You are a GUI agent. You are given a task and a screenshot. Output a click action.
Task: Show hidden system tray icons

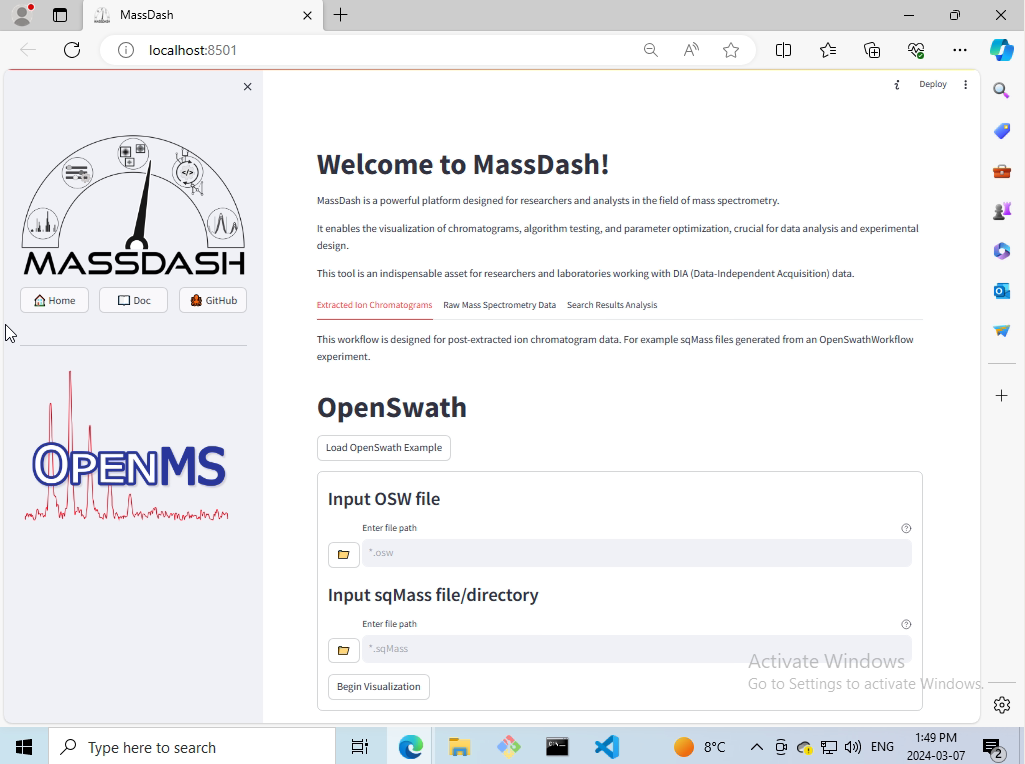pos(756,746)
